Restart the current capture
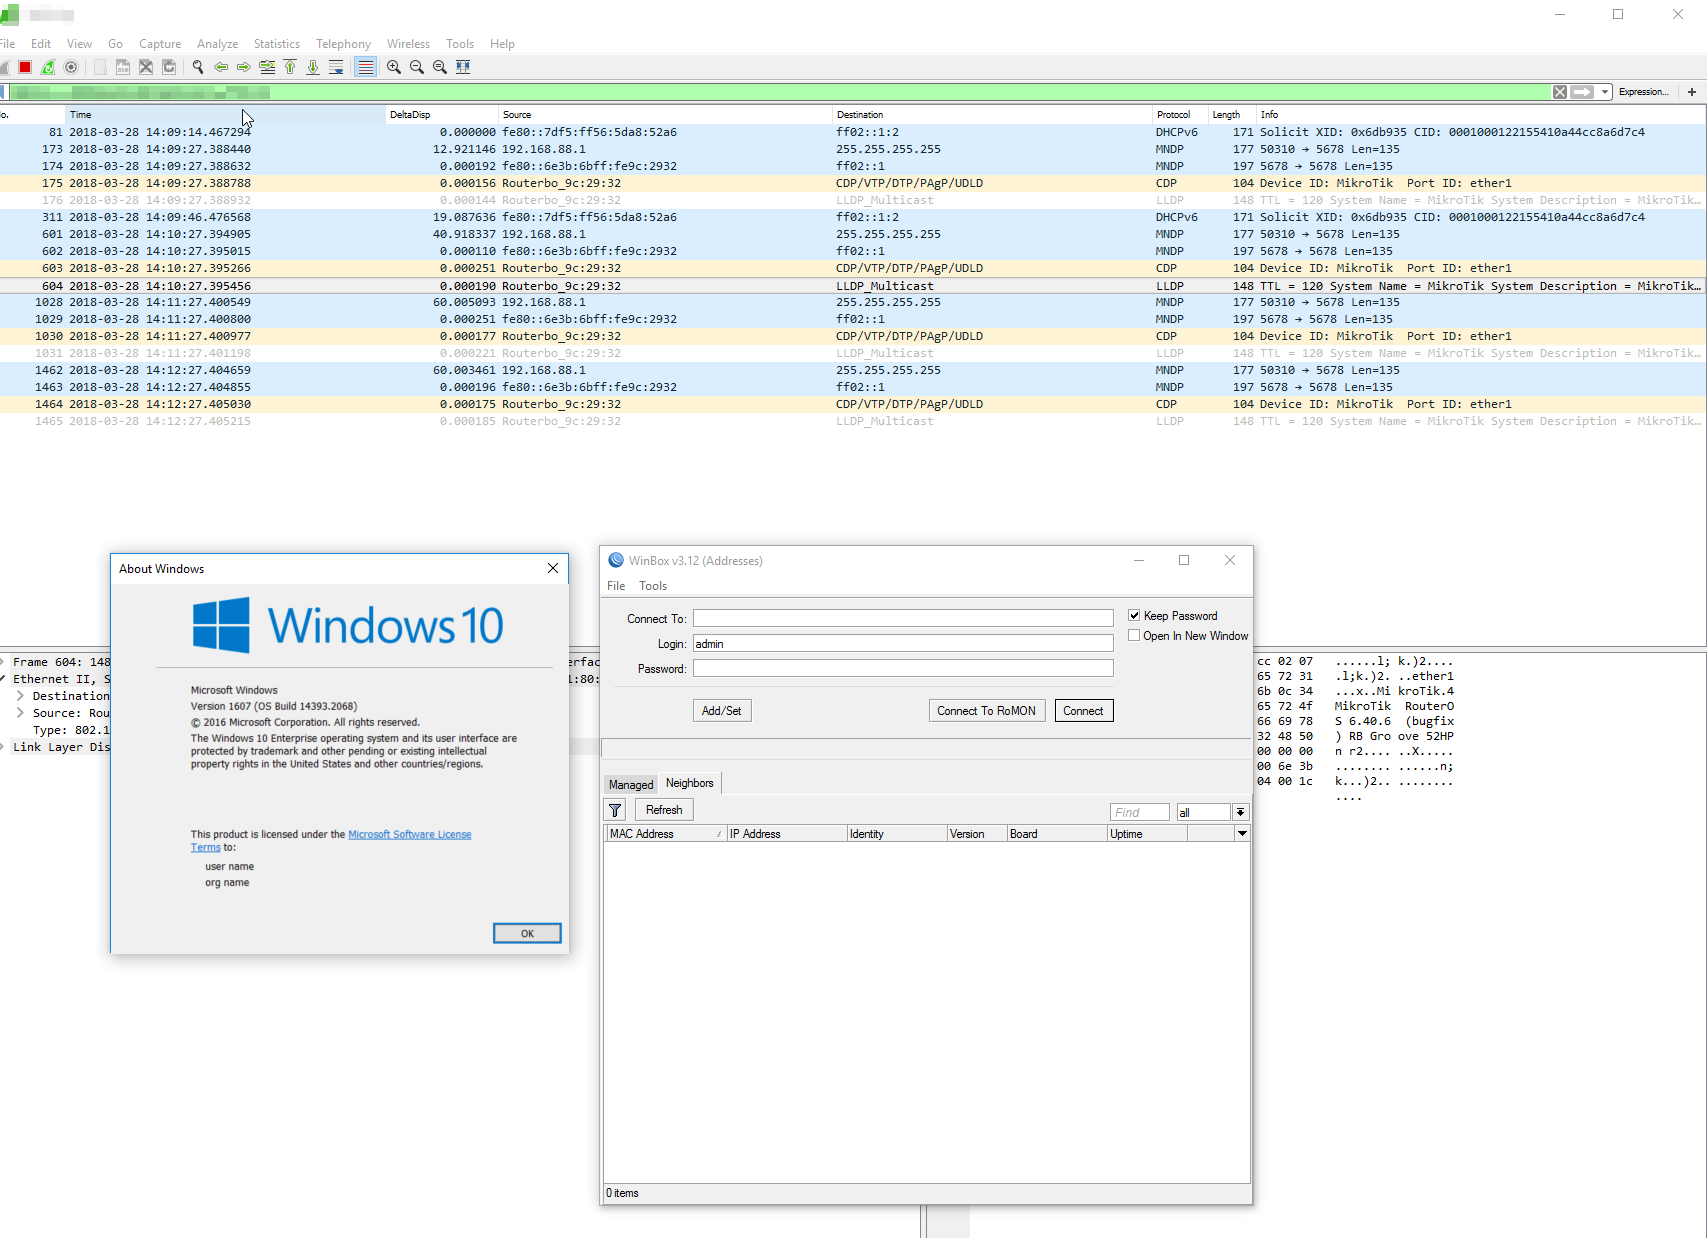1707x1238 pixels. coord(47,67)
